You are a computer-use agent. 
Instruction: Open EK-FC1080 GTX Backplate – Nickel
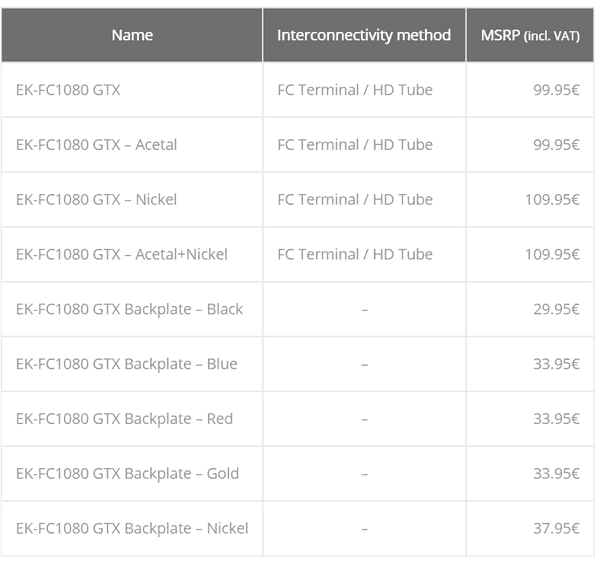(132, 528)
